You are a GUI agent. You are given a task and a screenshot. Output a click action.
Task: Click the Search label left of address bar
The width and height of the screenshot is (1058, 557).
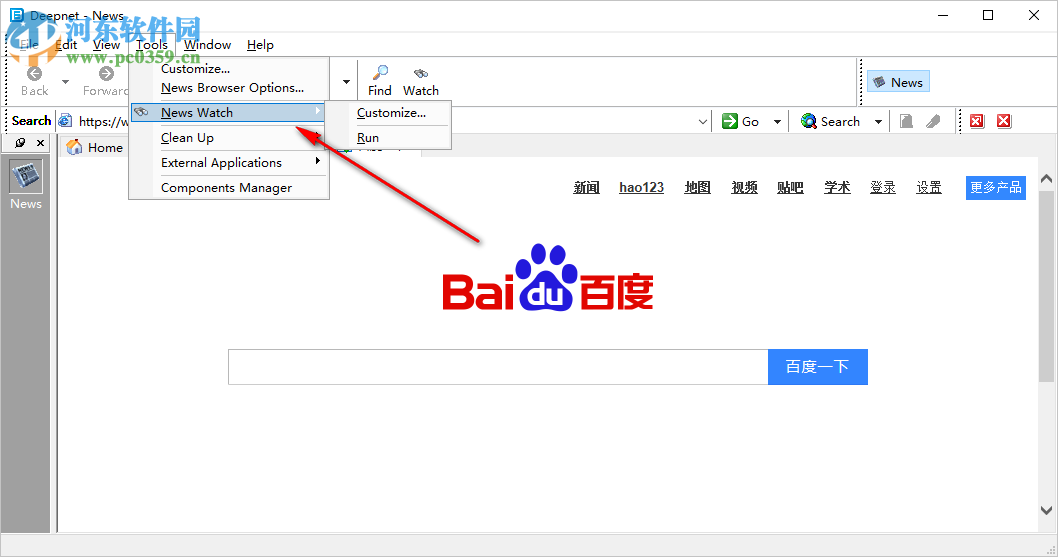[x=31, y=121]
